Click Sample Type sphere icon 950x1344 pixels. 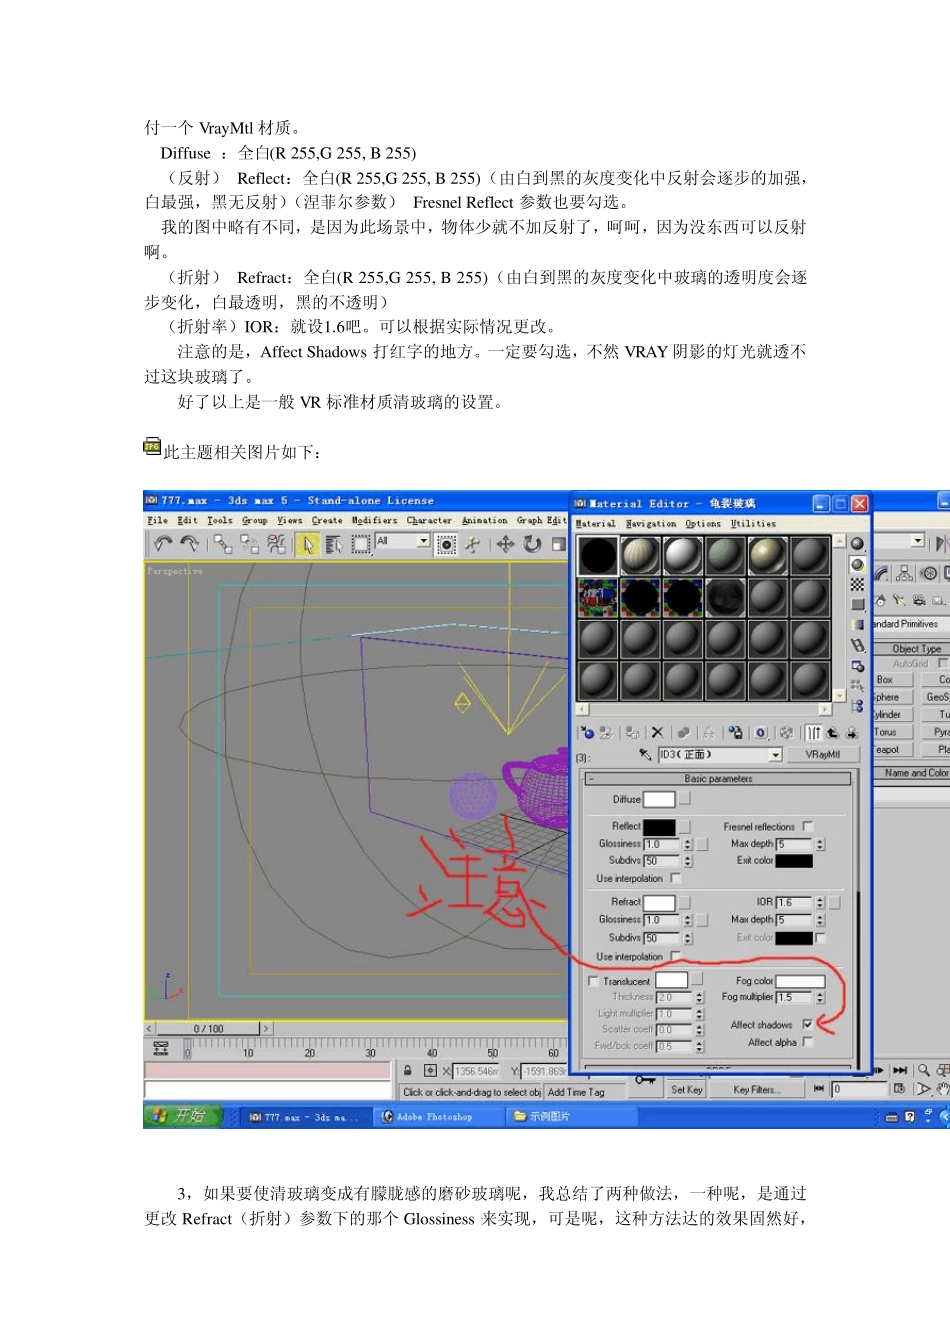[857, 544]
